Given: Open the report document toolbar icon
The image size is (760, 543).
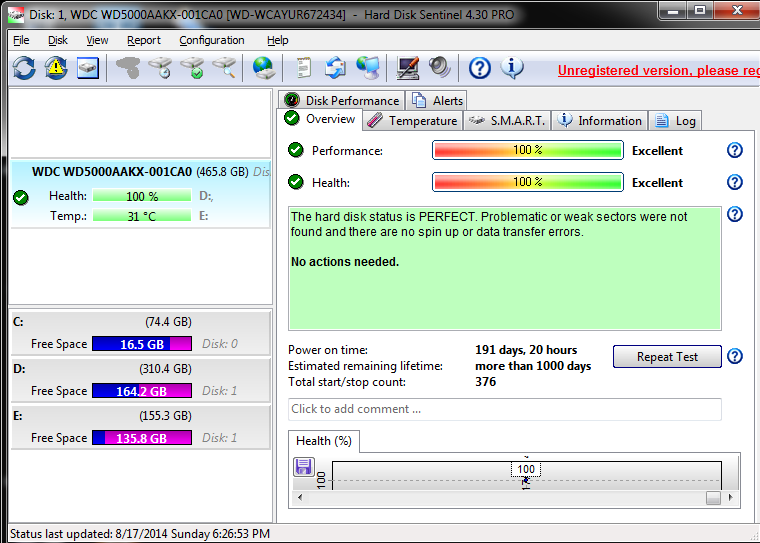Looking at the screenshot, I should pyautogui.click(x=303, y=68).
